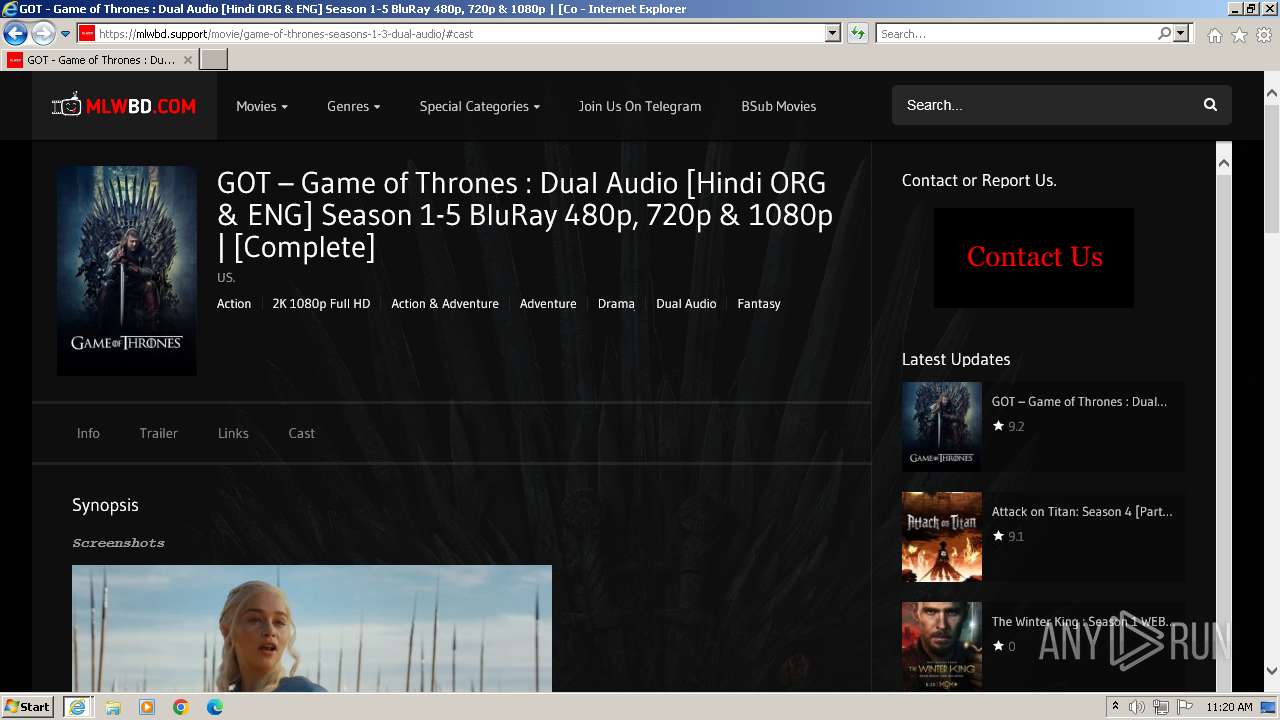Image resolution: width=1280 pixels, height=720 pixels.
Task: Expand the Movies menu
Action: [x=262, y=106]
